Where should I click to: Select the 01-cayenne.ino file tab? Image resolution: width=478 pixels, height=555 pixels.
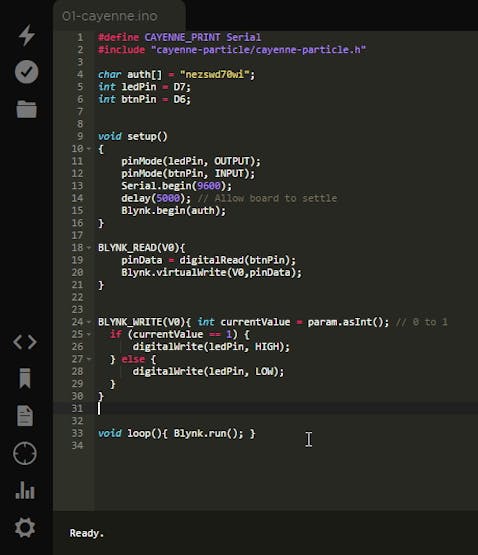click(x=110, y=16)
